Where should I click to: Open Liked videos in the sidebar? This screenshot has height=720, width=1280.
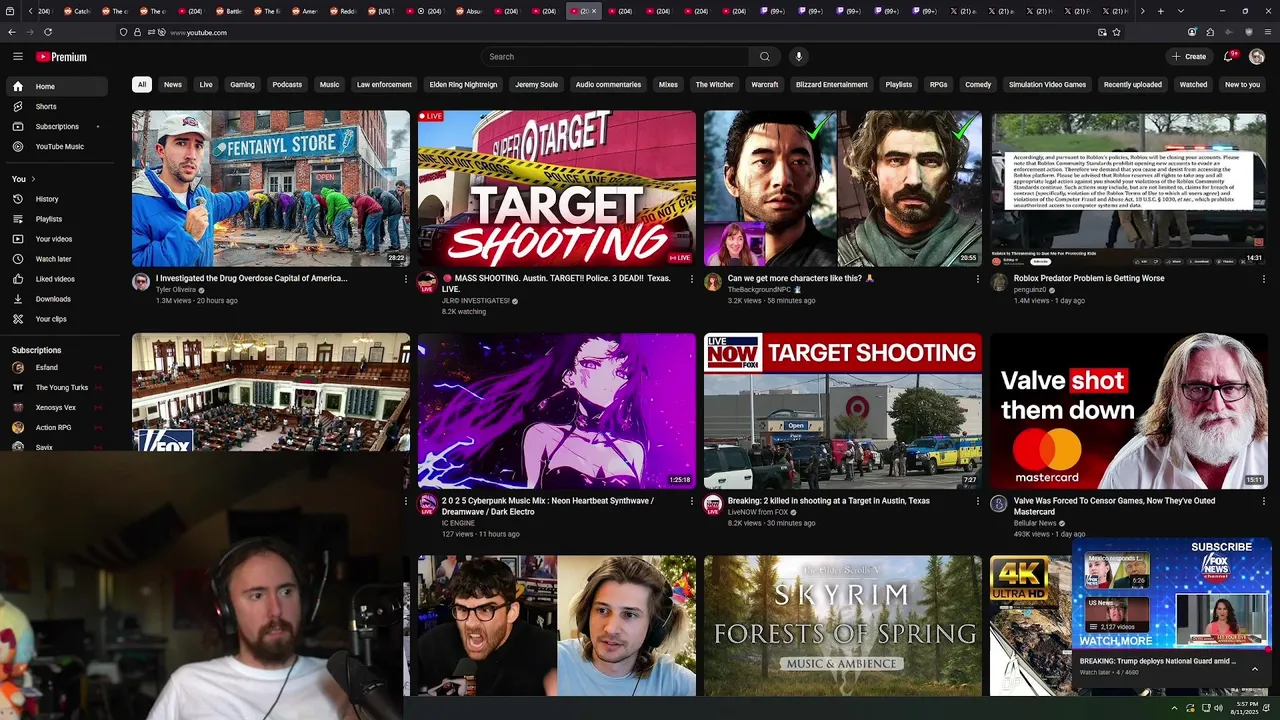[x=55, y=279]
